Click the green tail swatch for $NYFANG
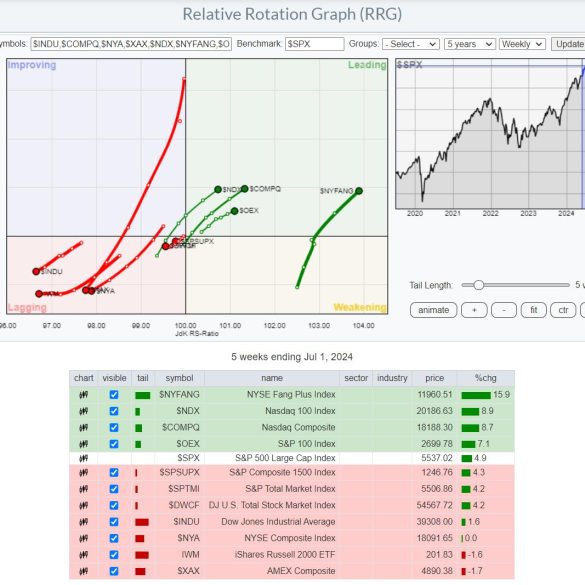This screenshot has height=585, width=585. tap(143, 395)
